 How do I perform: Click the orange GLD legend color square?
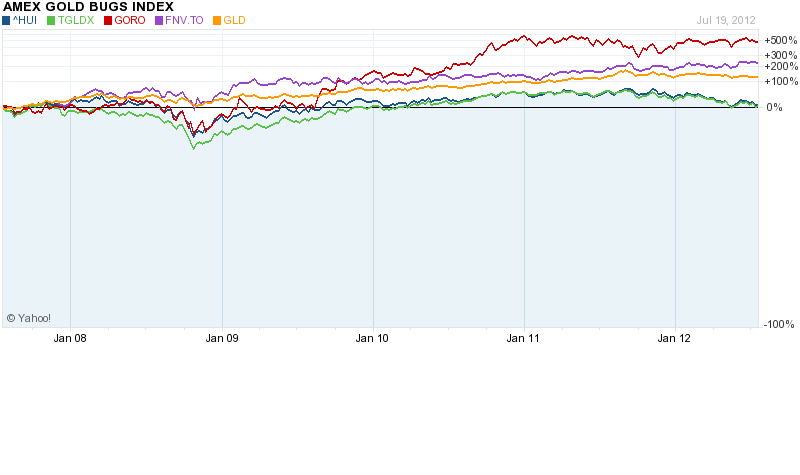tap(217, 21)
